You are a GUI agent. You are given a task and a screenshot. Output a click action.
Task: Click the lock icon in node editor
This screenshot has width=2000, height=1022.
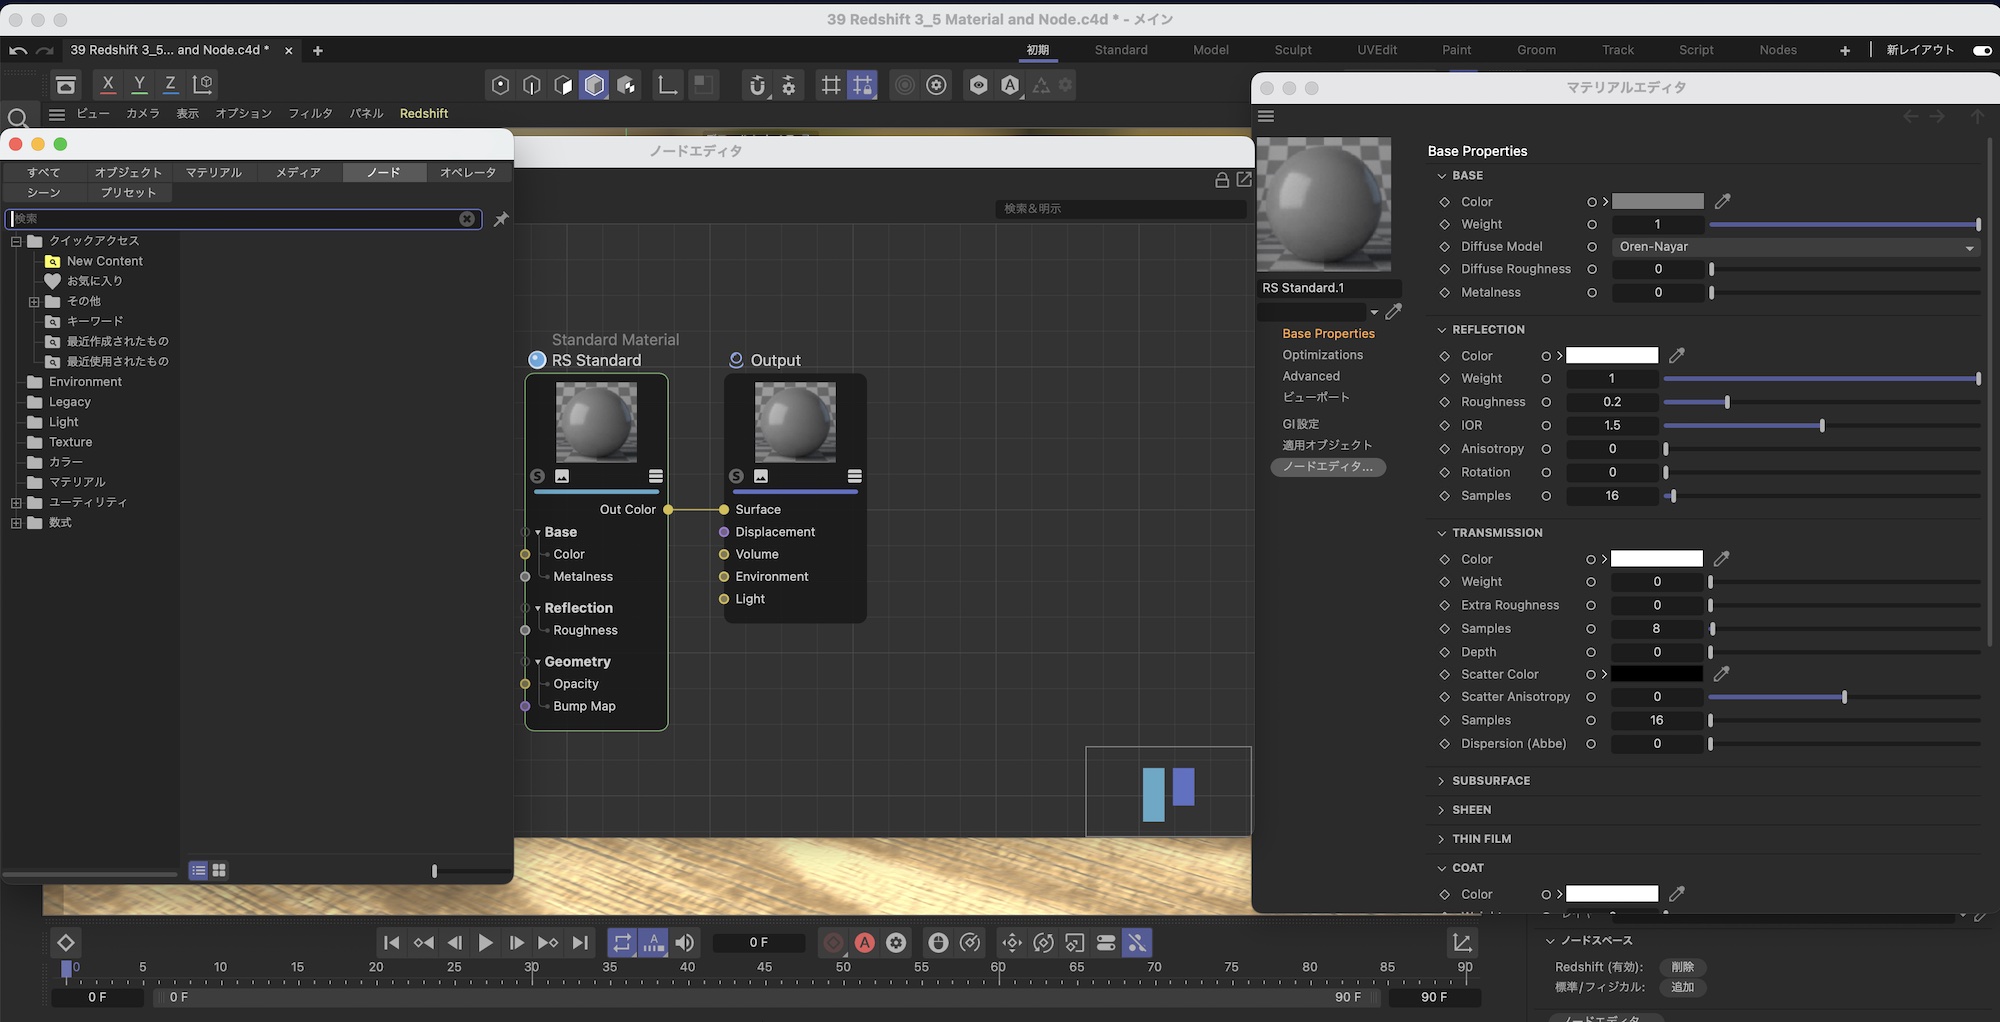pyautogui.click(x=1221, y=180)
